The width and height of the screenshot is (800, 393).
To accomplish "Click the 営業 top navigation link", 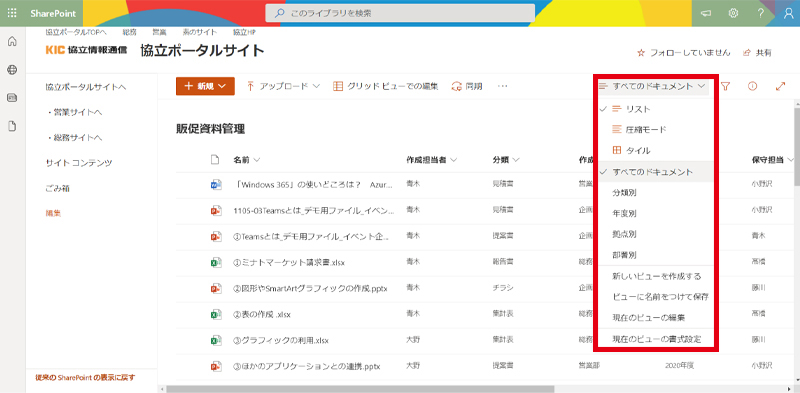I will [159, 32].
